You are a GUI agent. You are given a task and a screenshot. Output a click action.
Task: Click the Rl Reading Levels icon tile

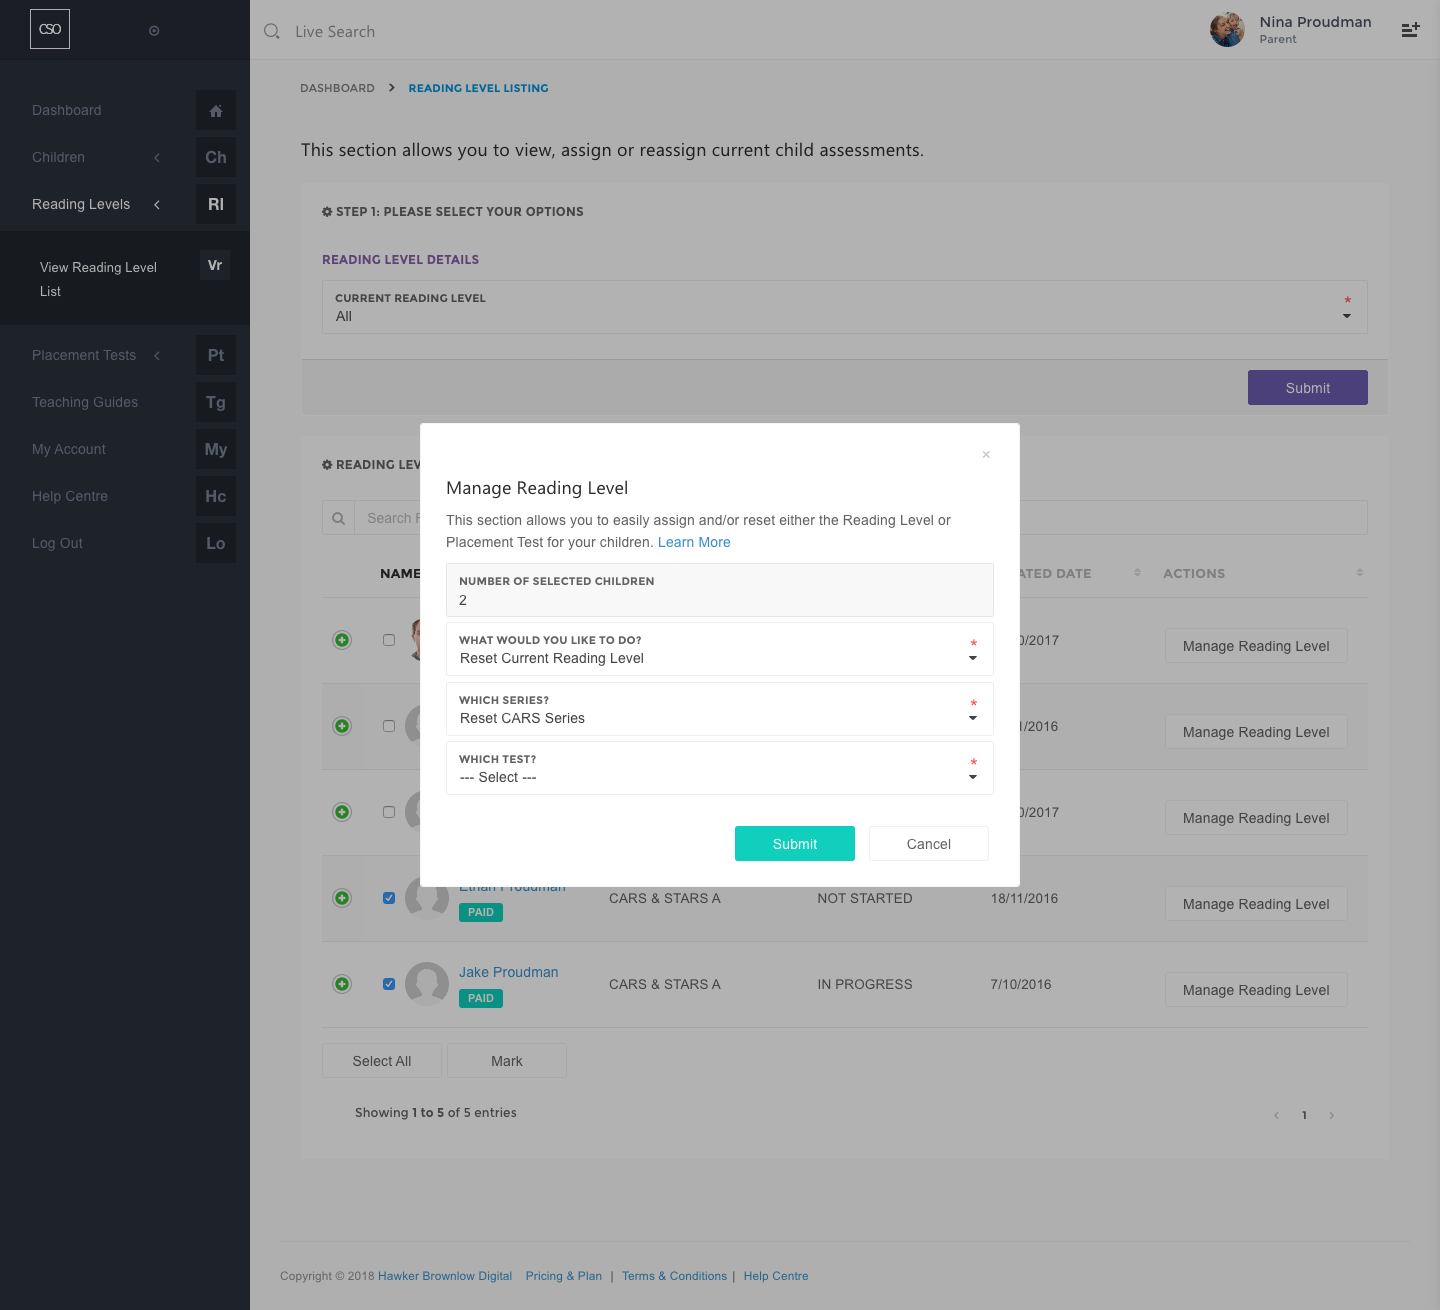tap(216, 205)
